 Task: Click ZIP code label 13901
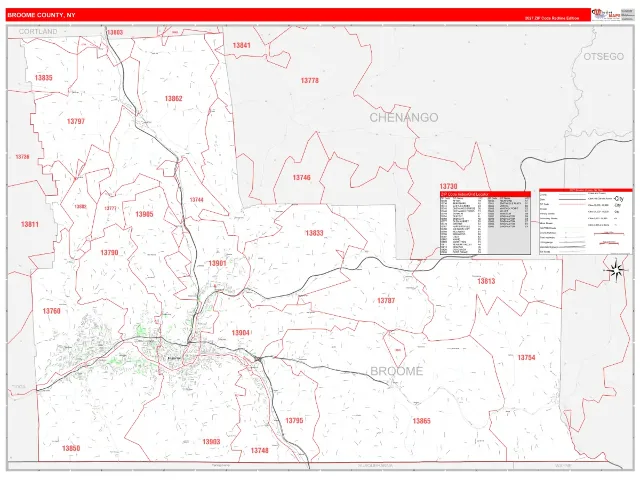[217, 263]
